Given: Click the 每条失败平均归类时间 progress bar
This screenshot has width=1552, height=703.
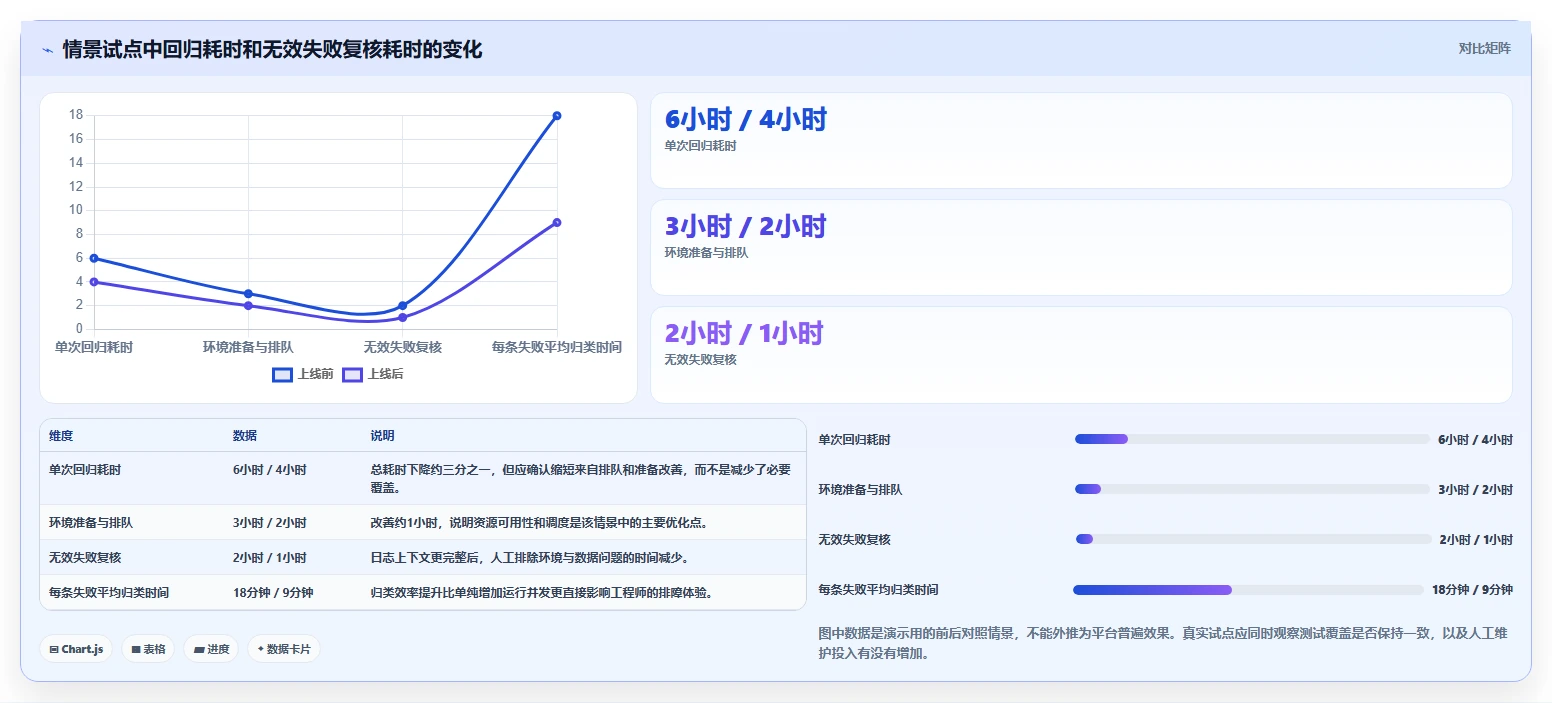Looking at the screenshot, I should click(1248, 590).
